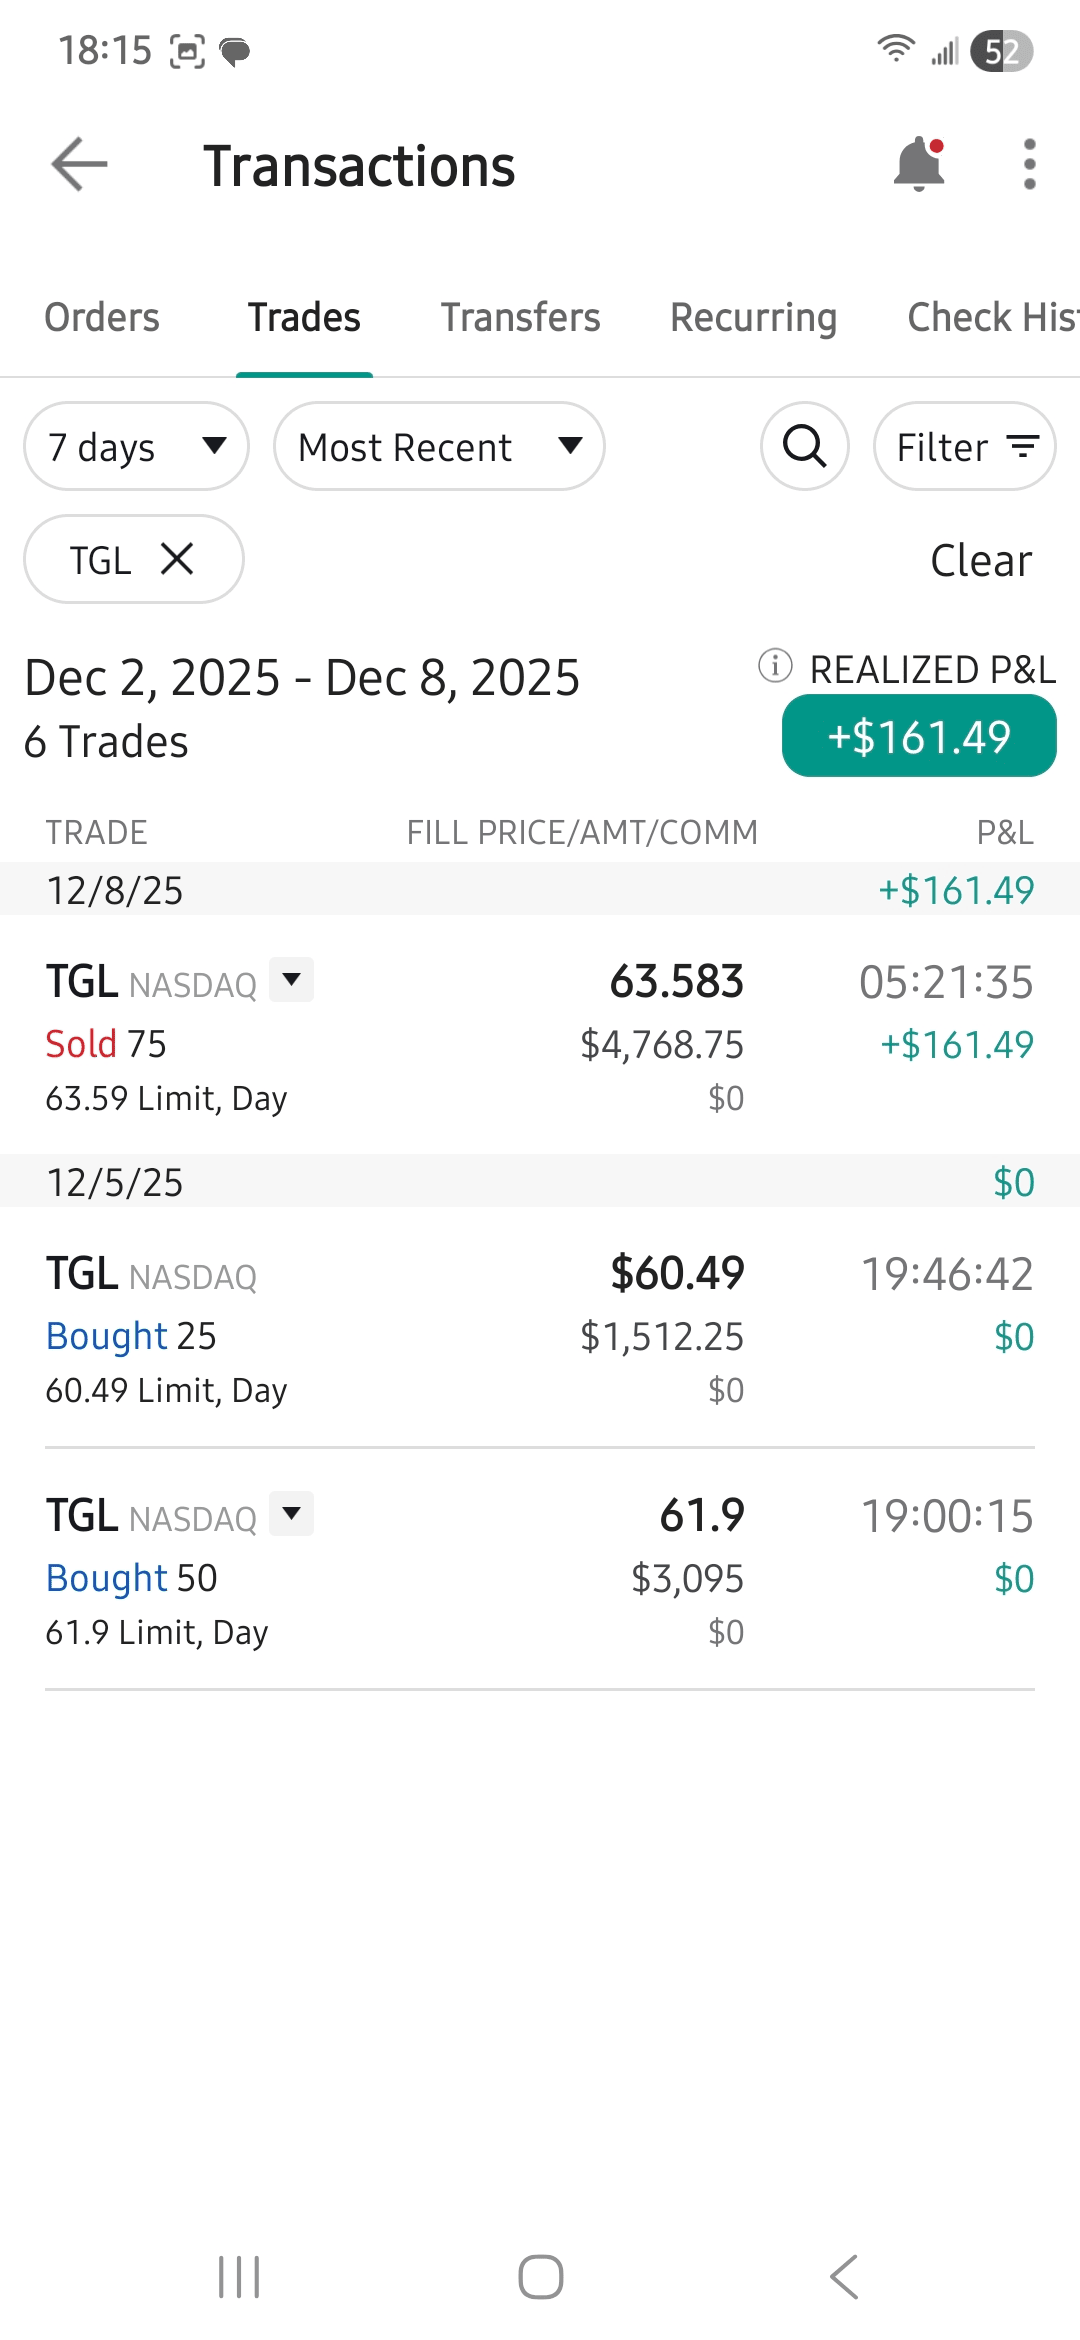The height and width of the screenshot is (2340, 1080).
Task: Open the three-dot overflow menu
Action: pyautogui.click(x=1029, y=165)
